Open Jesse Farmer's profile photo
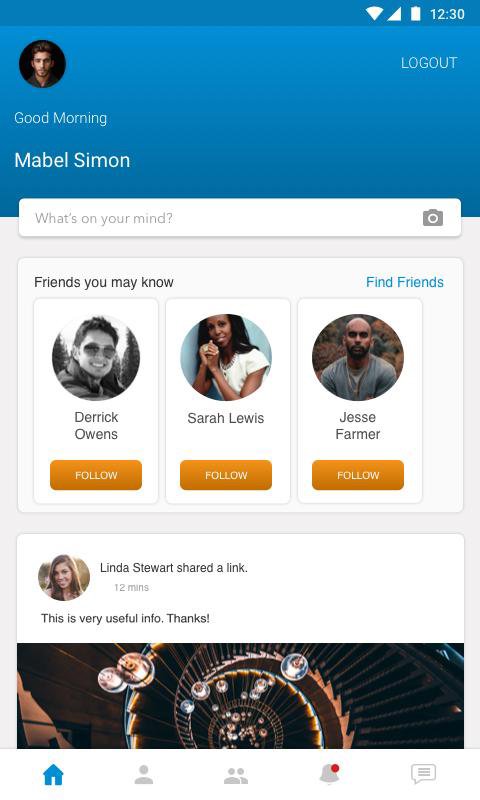480x800 pixels. pyautogui.click(x=358, y=357)
